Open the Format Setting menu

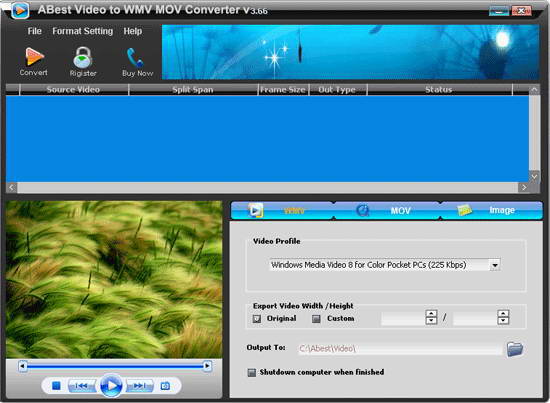click(x=82, y=31)
